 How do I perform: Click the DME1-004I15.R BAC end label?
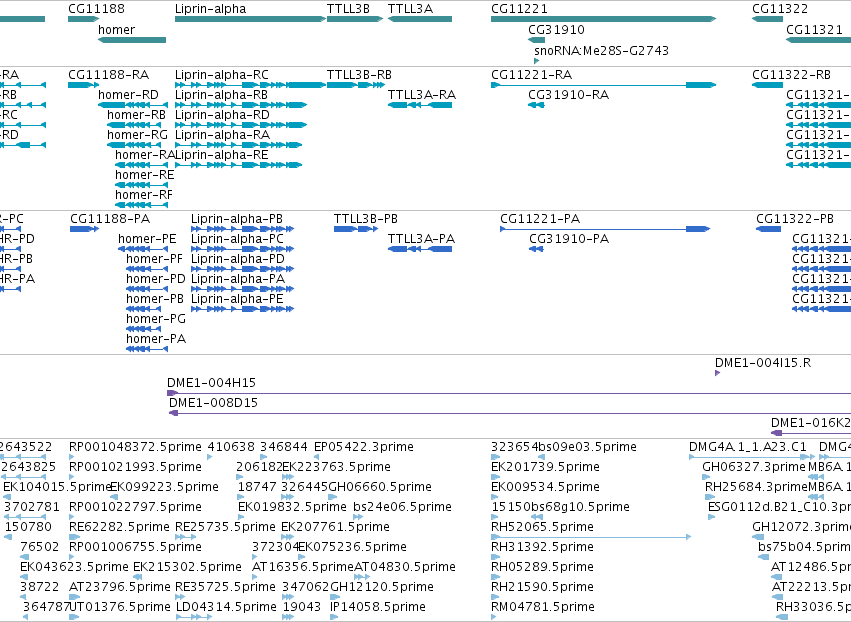point(763,363)
